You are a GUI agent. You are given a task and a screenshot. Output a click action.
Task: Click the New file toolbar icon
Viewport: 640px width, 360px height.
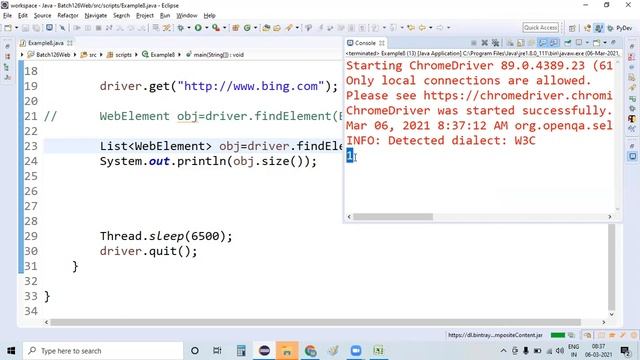(8, 28)
